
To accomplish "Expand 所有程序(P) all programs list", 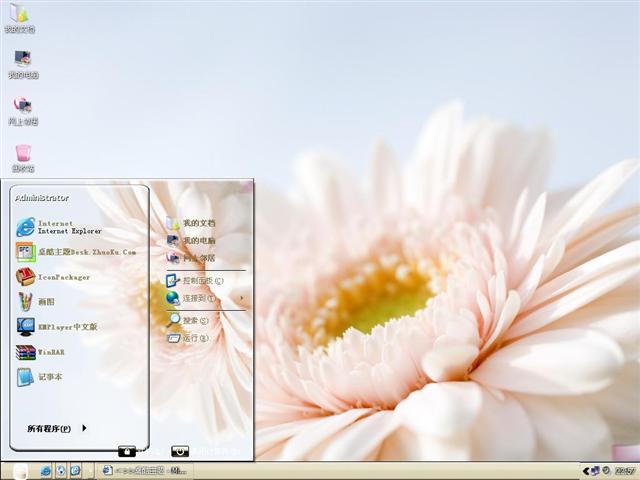I will click(57, 429).
